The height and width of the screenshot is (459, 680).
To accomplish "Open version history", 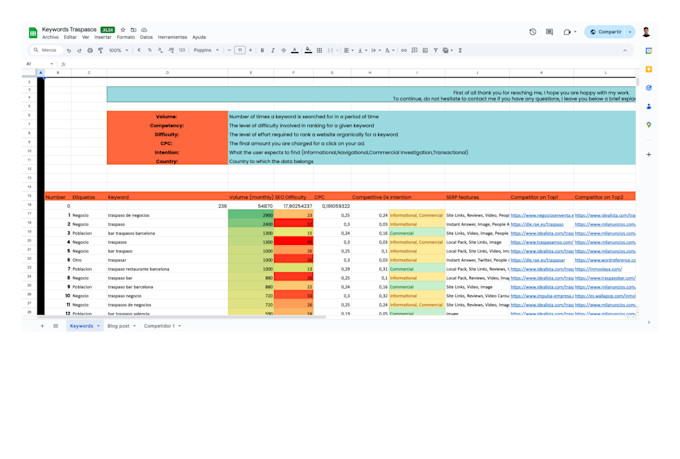I will coord(533,32).
